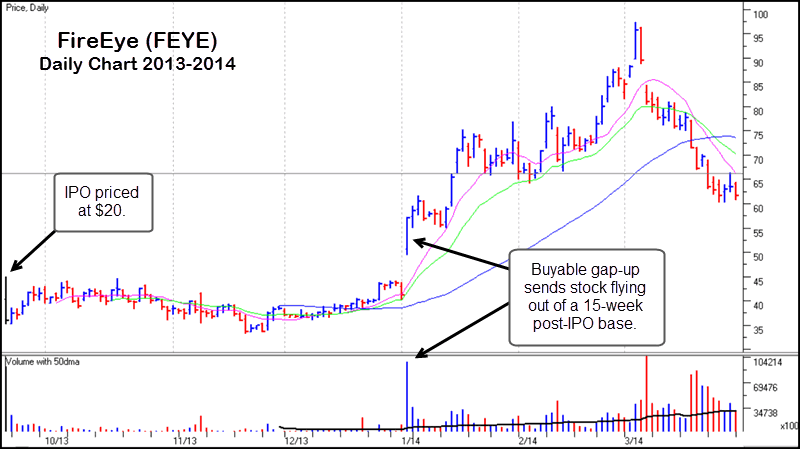The height and width of the screenshot is (449, 800).
Task: Click the Volume with 50dma label
Action: coord(45,359)
